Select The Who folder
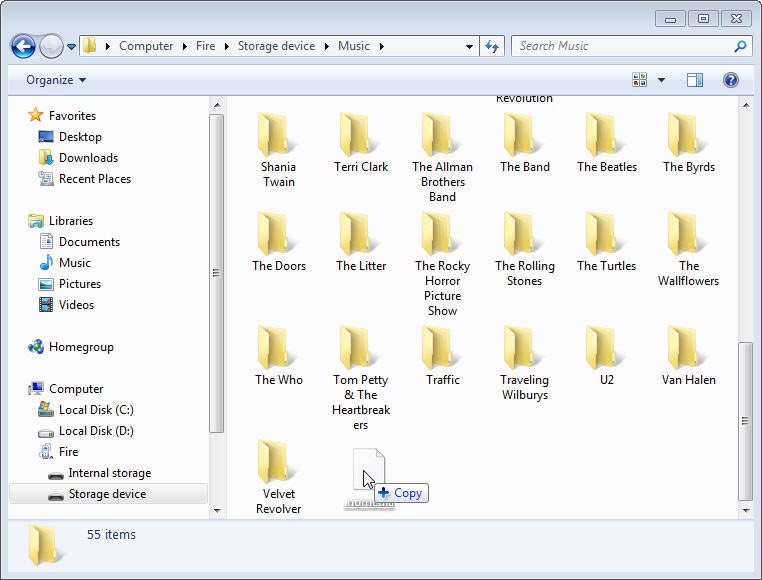Screen dimensions: 762x580 tap(278, 356)
